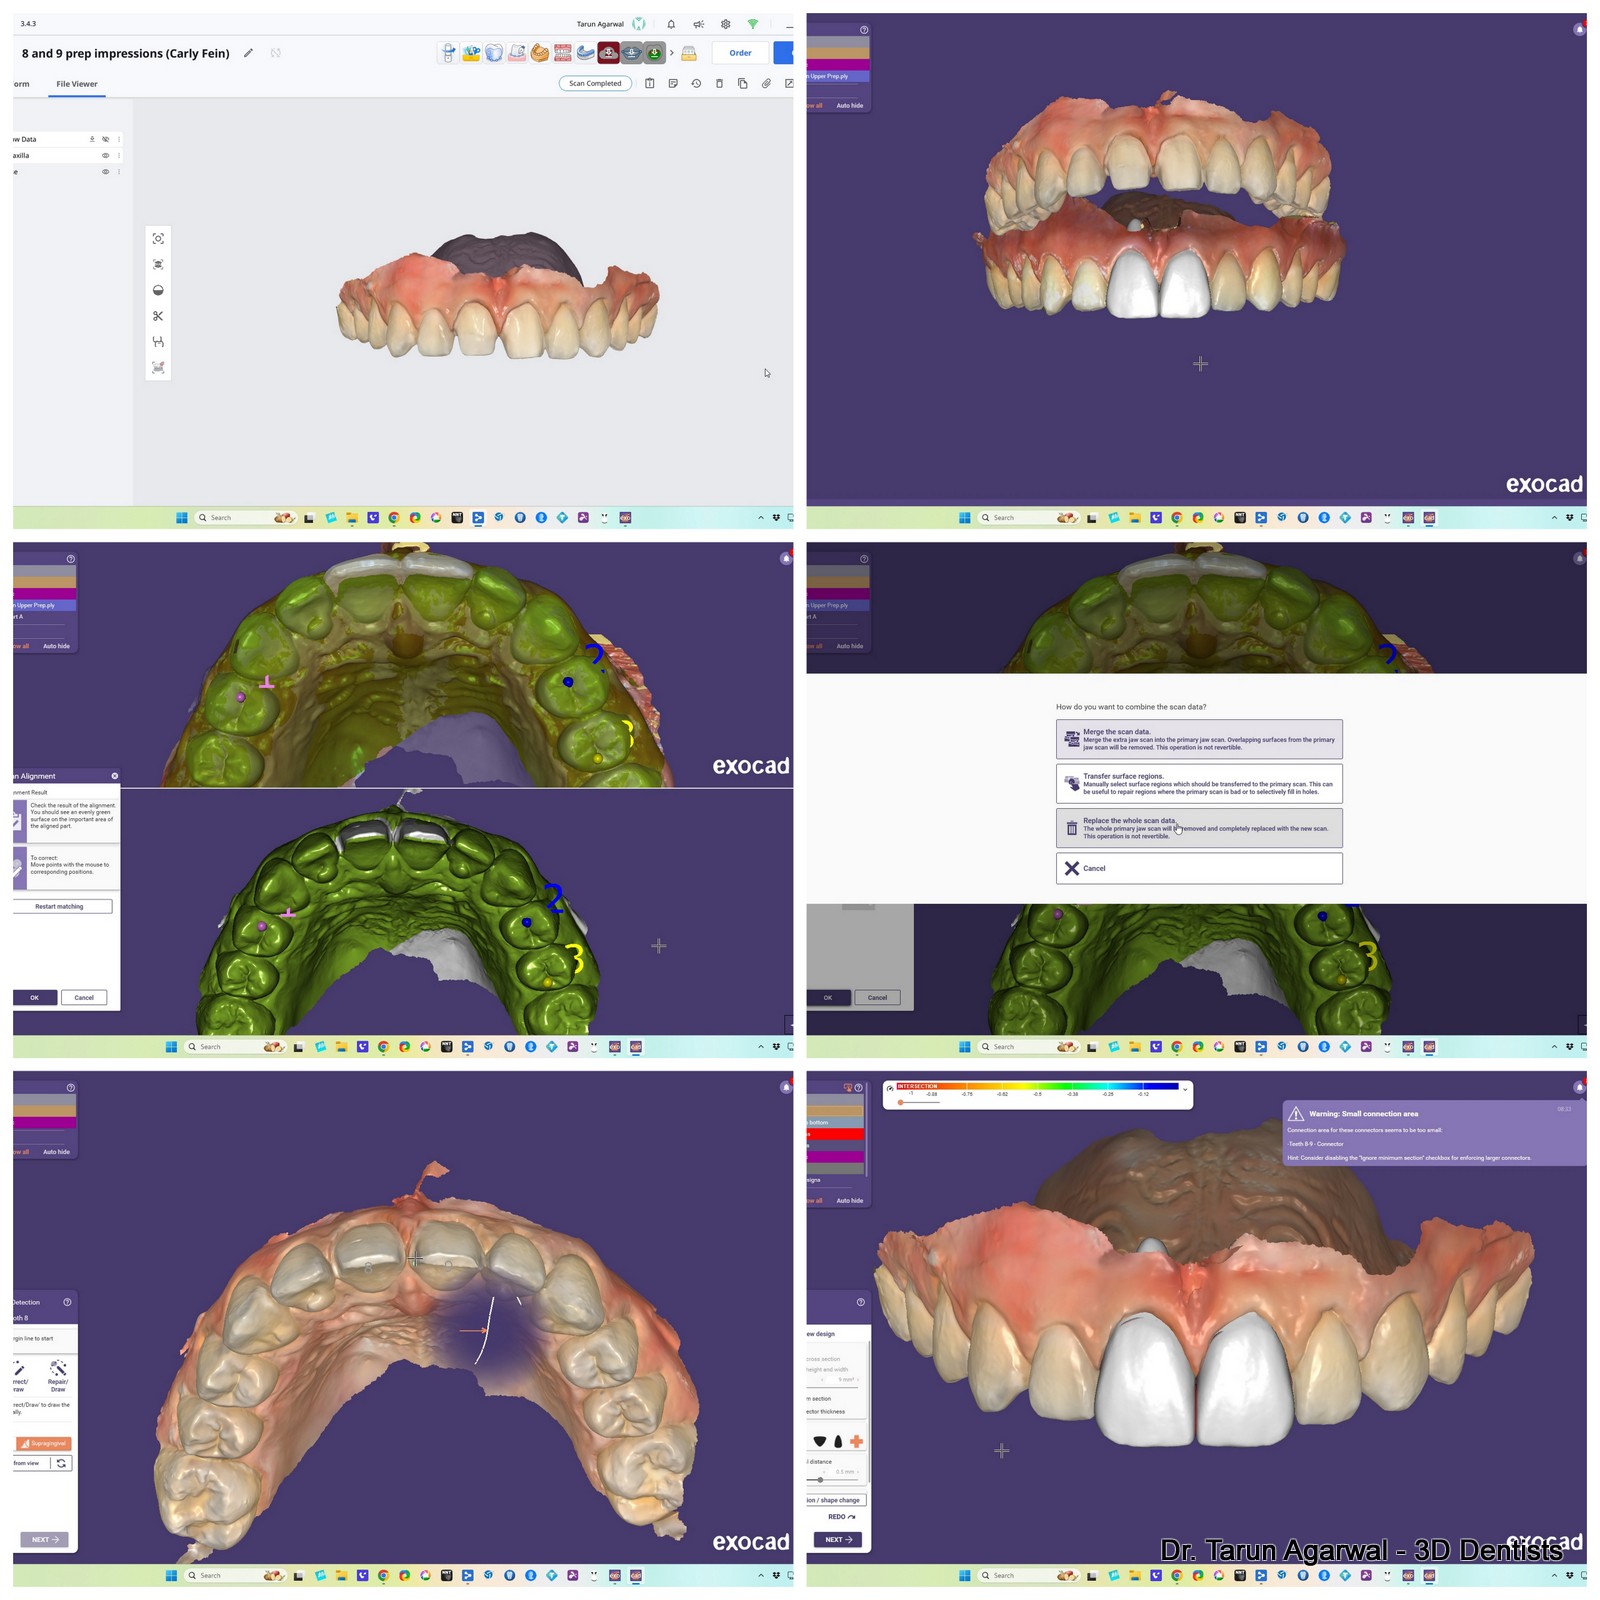
Task: Expand the intersection color scale dropdown
Action: point(1185,1089)
